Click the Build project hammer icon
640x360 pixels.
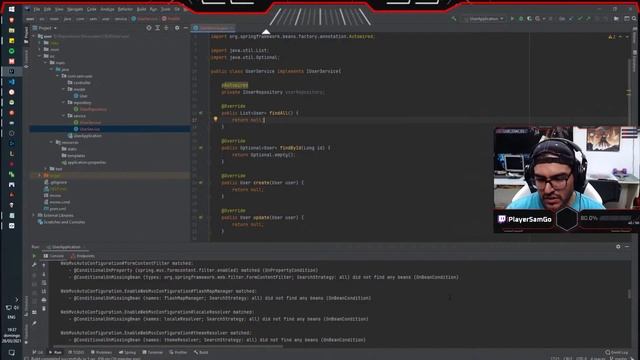[x=454, y=18]
